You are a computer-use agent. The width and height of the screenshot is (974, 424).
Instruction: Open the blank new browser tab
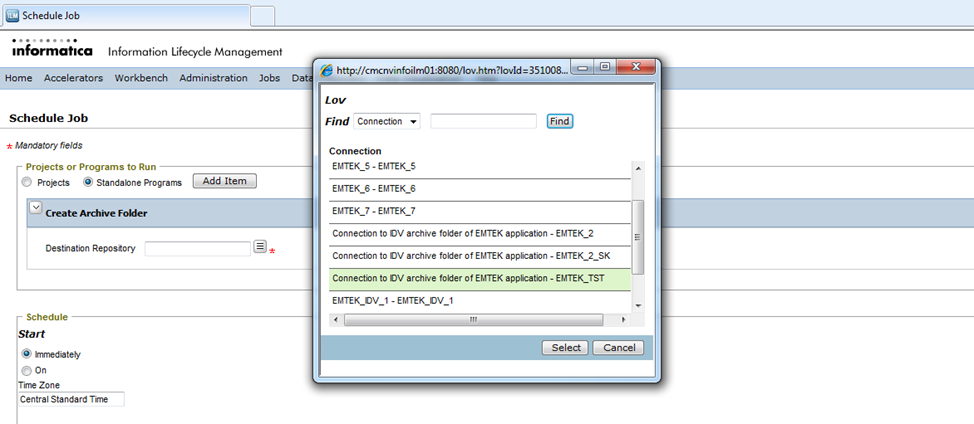pos(263,16)
